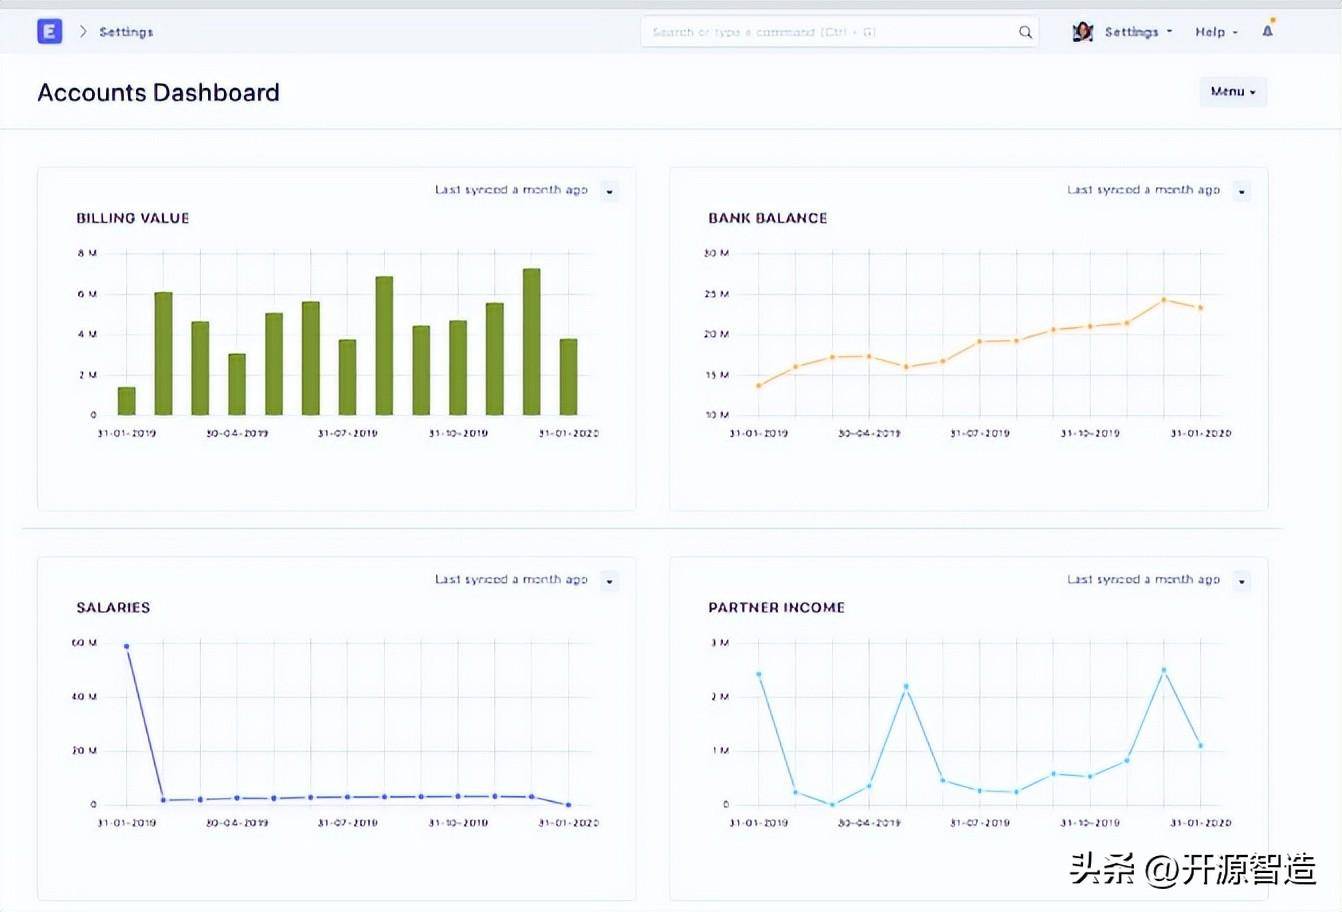
Task: Select the highest Bank Balance data point
Action: pyautogui.click(x=1164, y=300)
